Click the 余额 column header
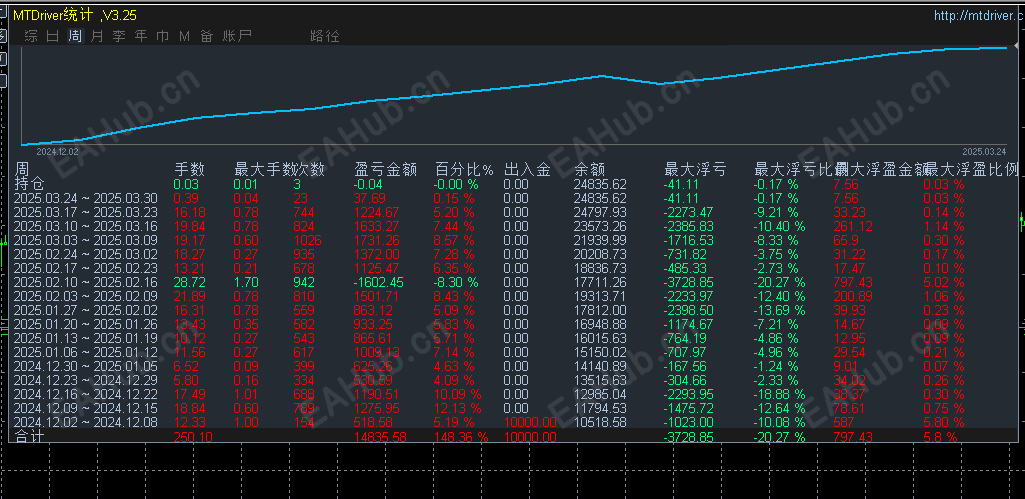This screenshot has width=1025, height=499. pyautogui.click(x=590, y=169)
